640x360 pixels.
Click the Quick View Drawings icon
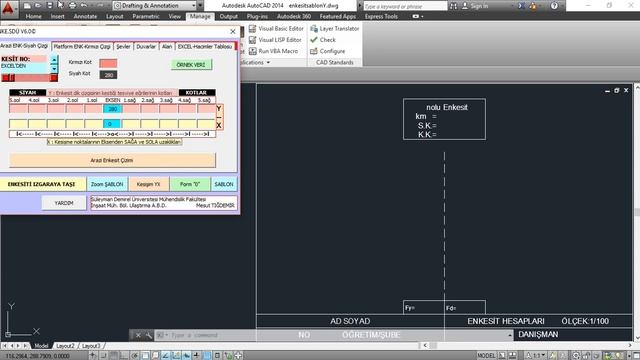coord(512,356)
